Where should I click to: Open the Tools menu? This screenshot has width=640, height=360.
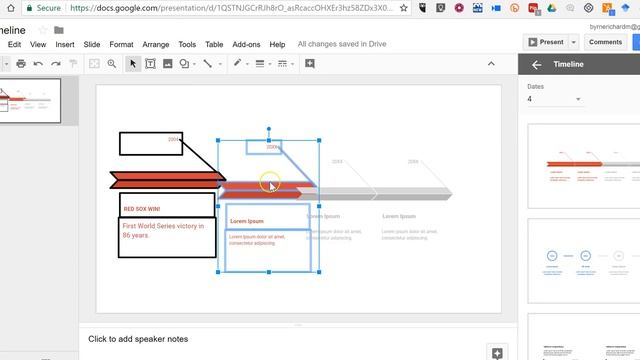(187, 44)
